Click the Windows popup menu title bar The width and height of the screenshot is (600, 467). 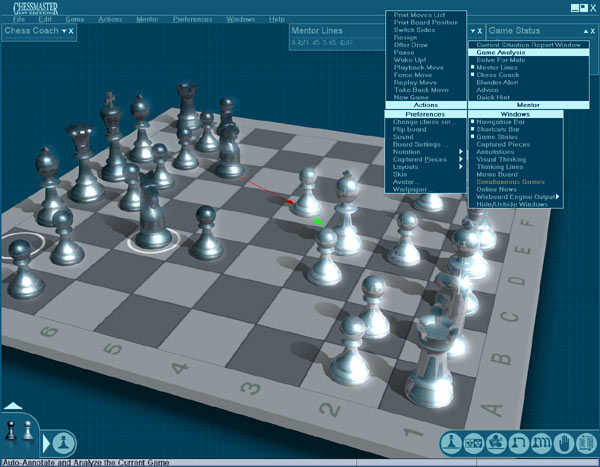point(515,114)
